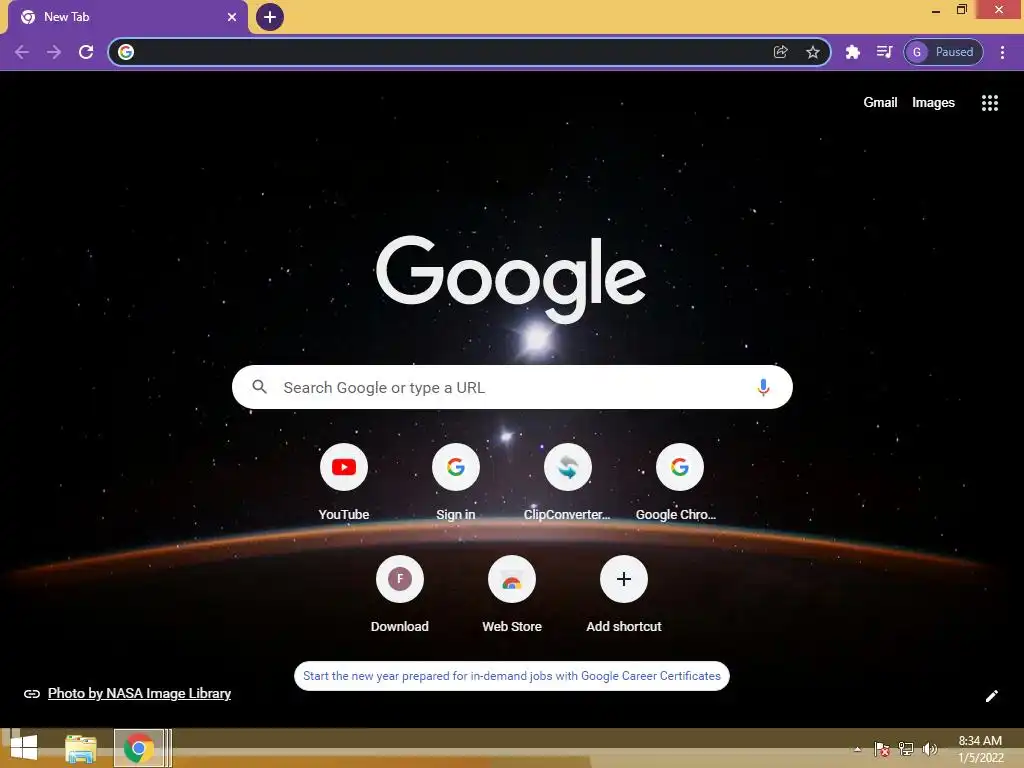The image size is (1024, 768).
Task: Click the share page icon in the address bar
Action: [x=780, y=52]
